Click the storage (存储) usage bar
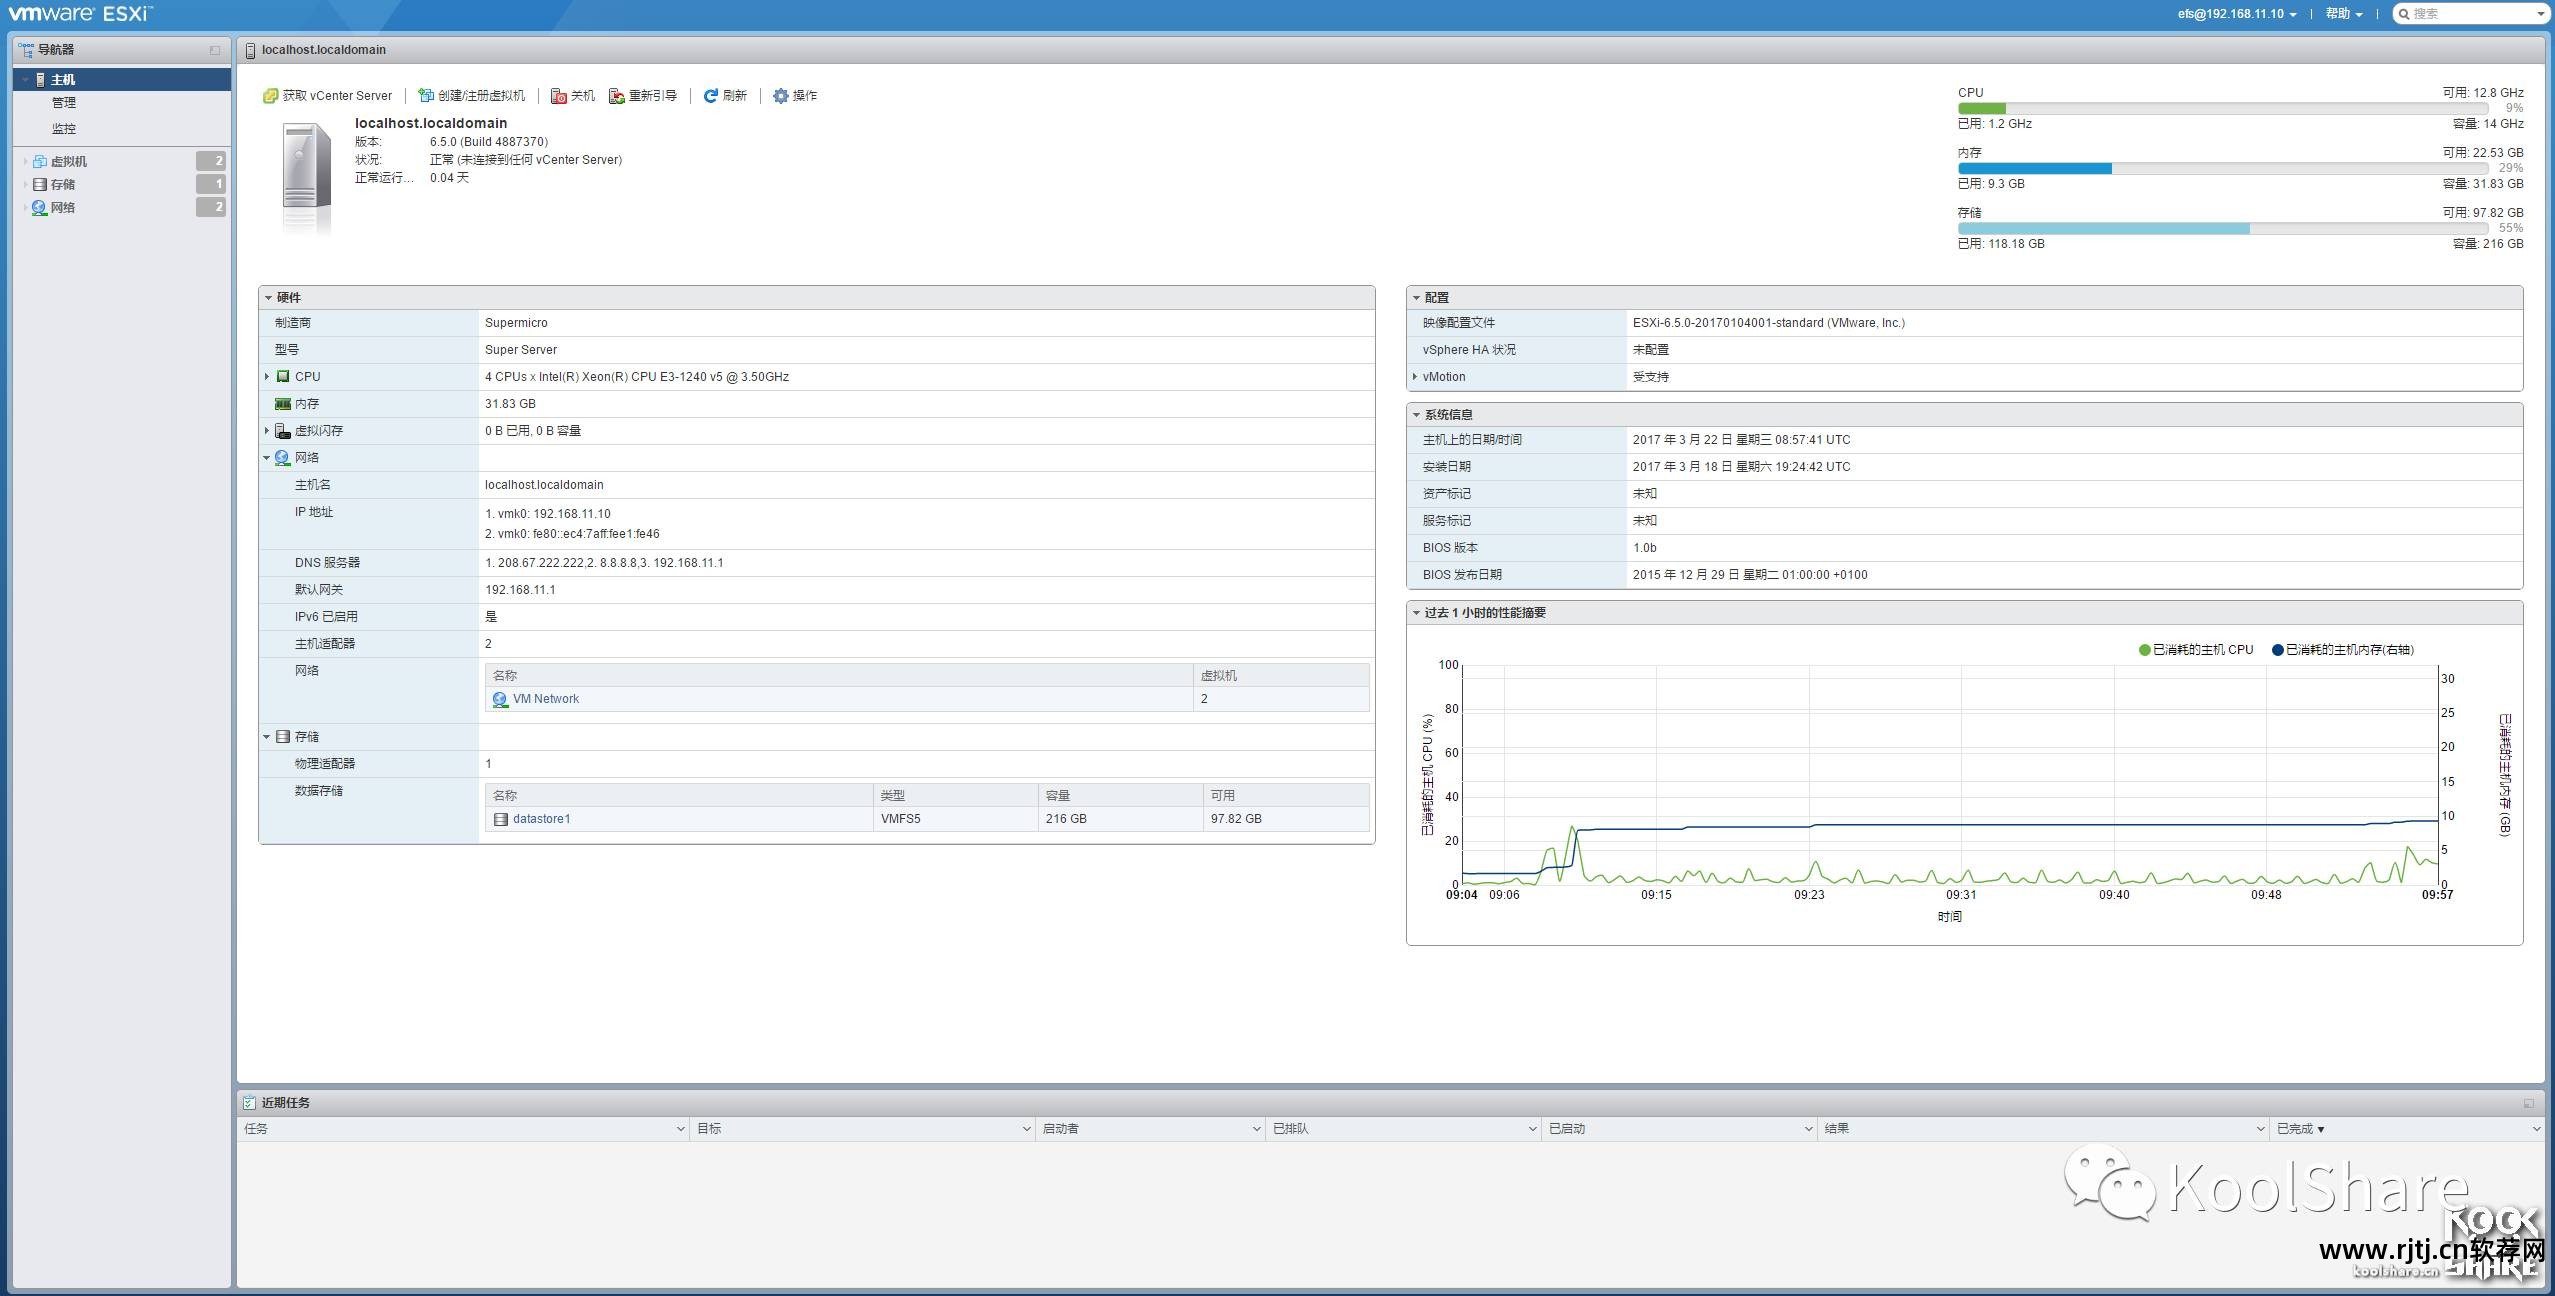Screen dimensions: 2555x1296 (x=2223, y=228)
